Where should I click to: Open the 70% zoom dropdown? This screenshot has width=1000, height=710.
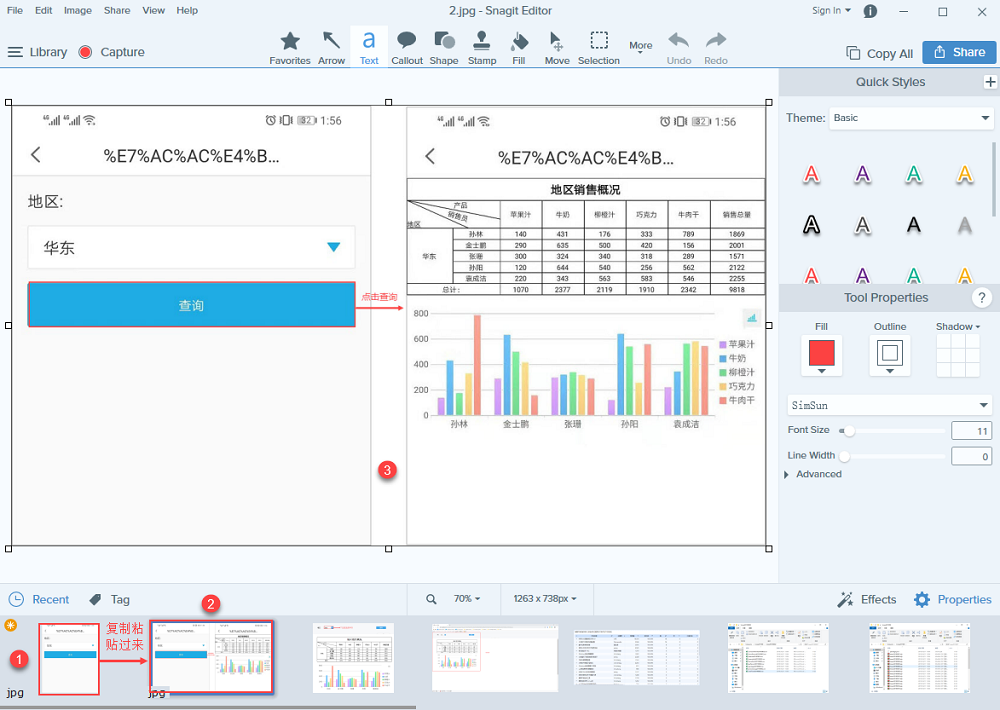click(467, 598)
